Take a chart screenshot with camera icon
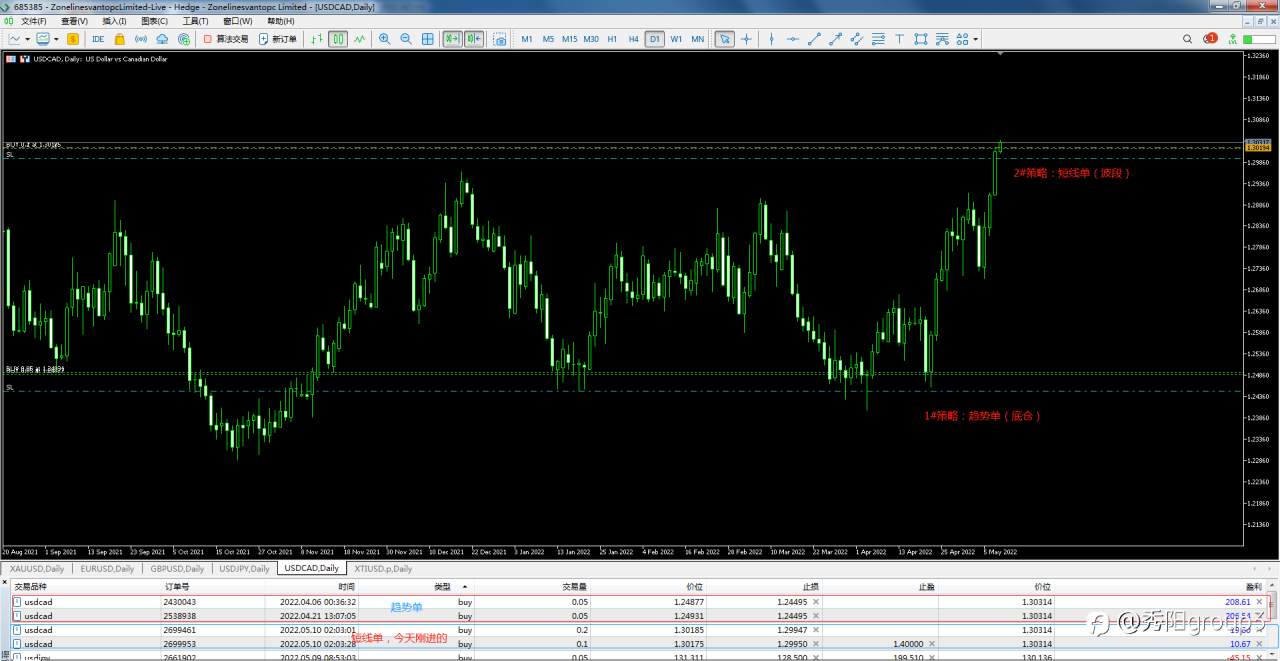This screenshot has width=1280, height=661. (x=499, y=39)
